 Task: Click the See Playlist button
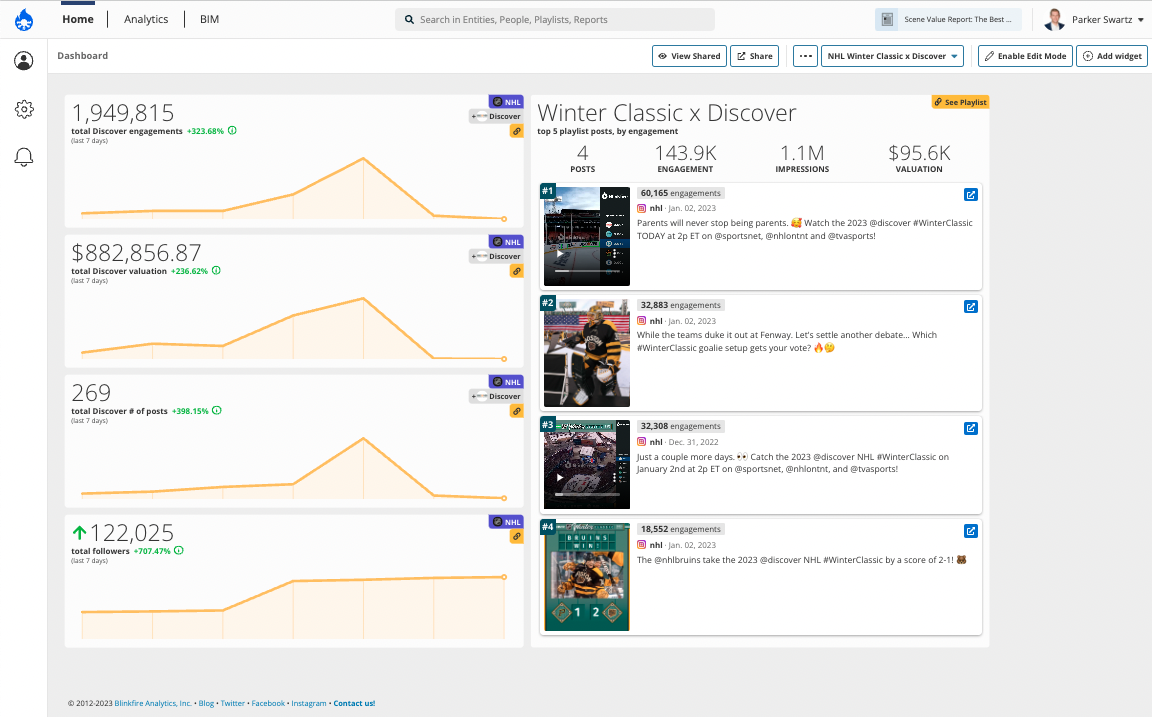960,102
